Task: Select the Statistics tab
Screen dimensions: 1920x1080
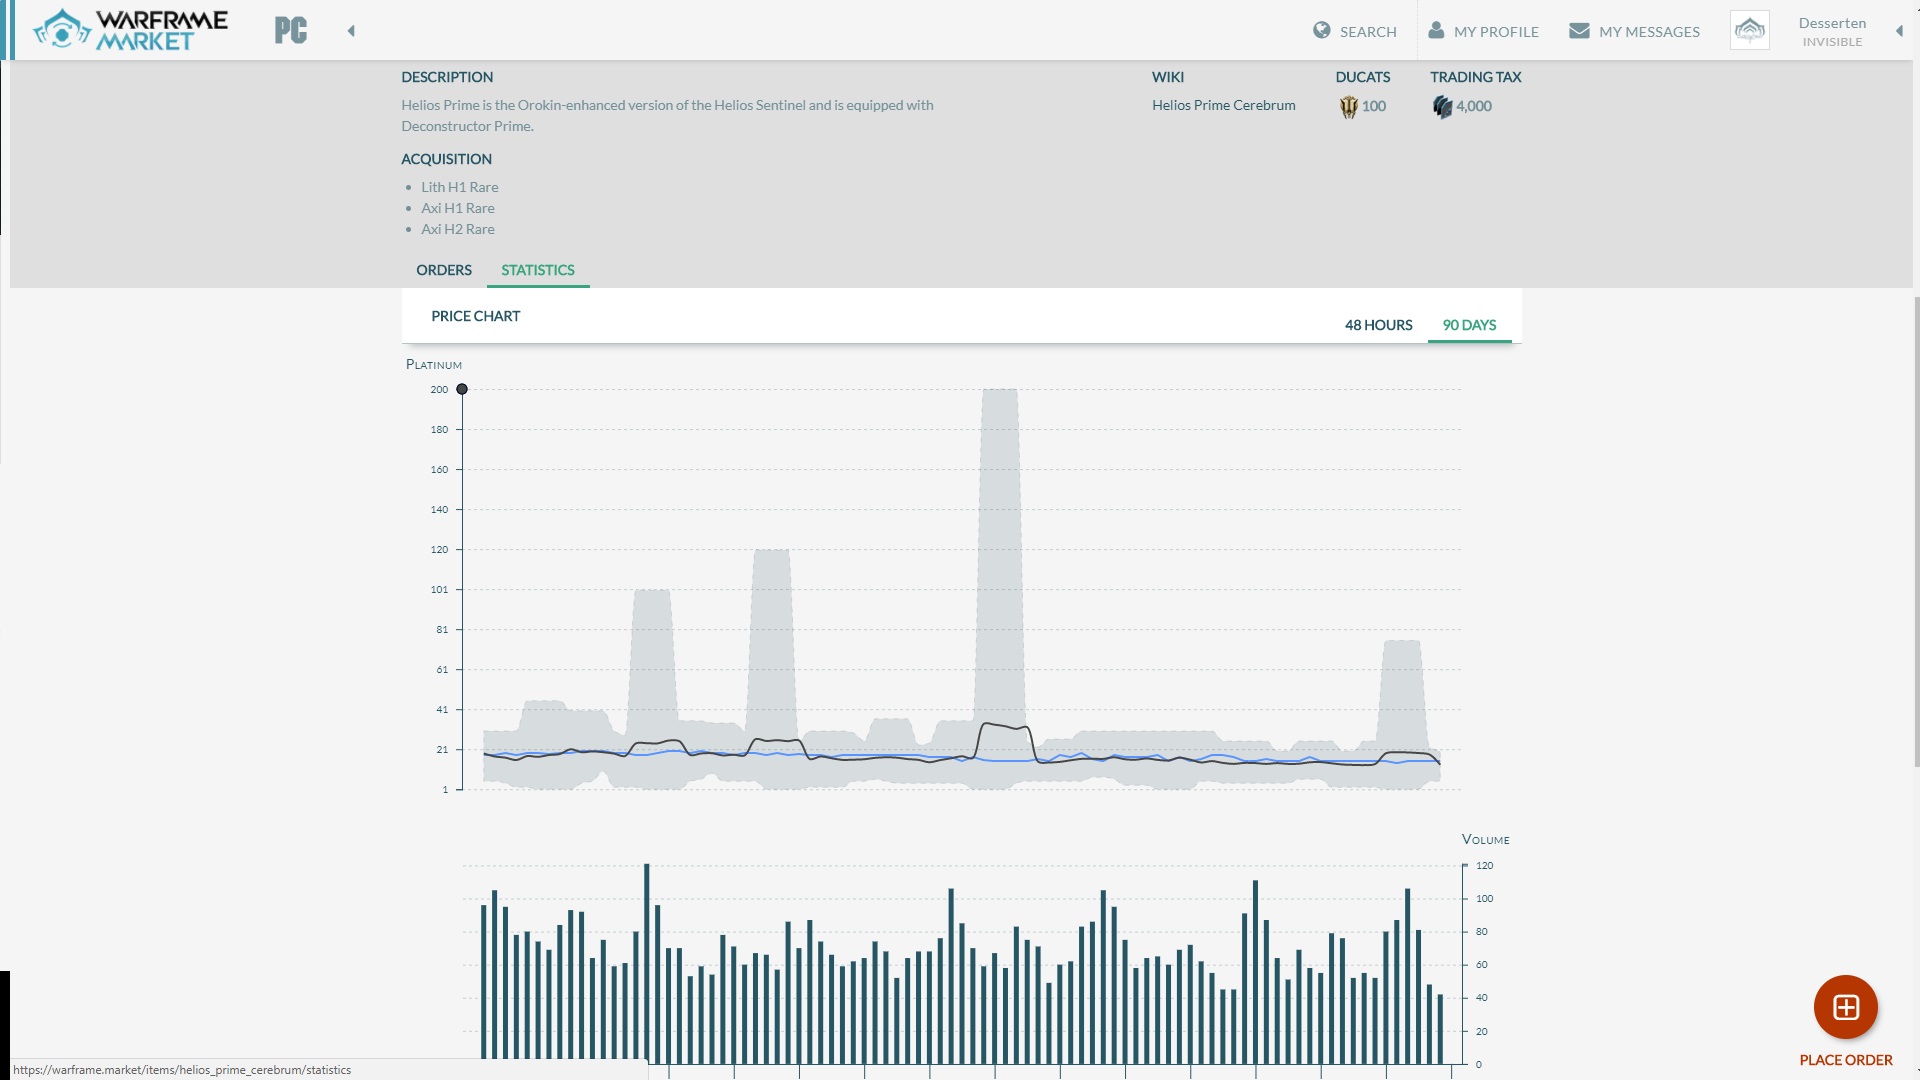Action: 538,270
